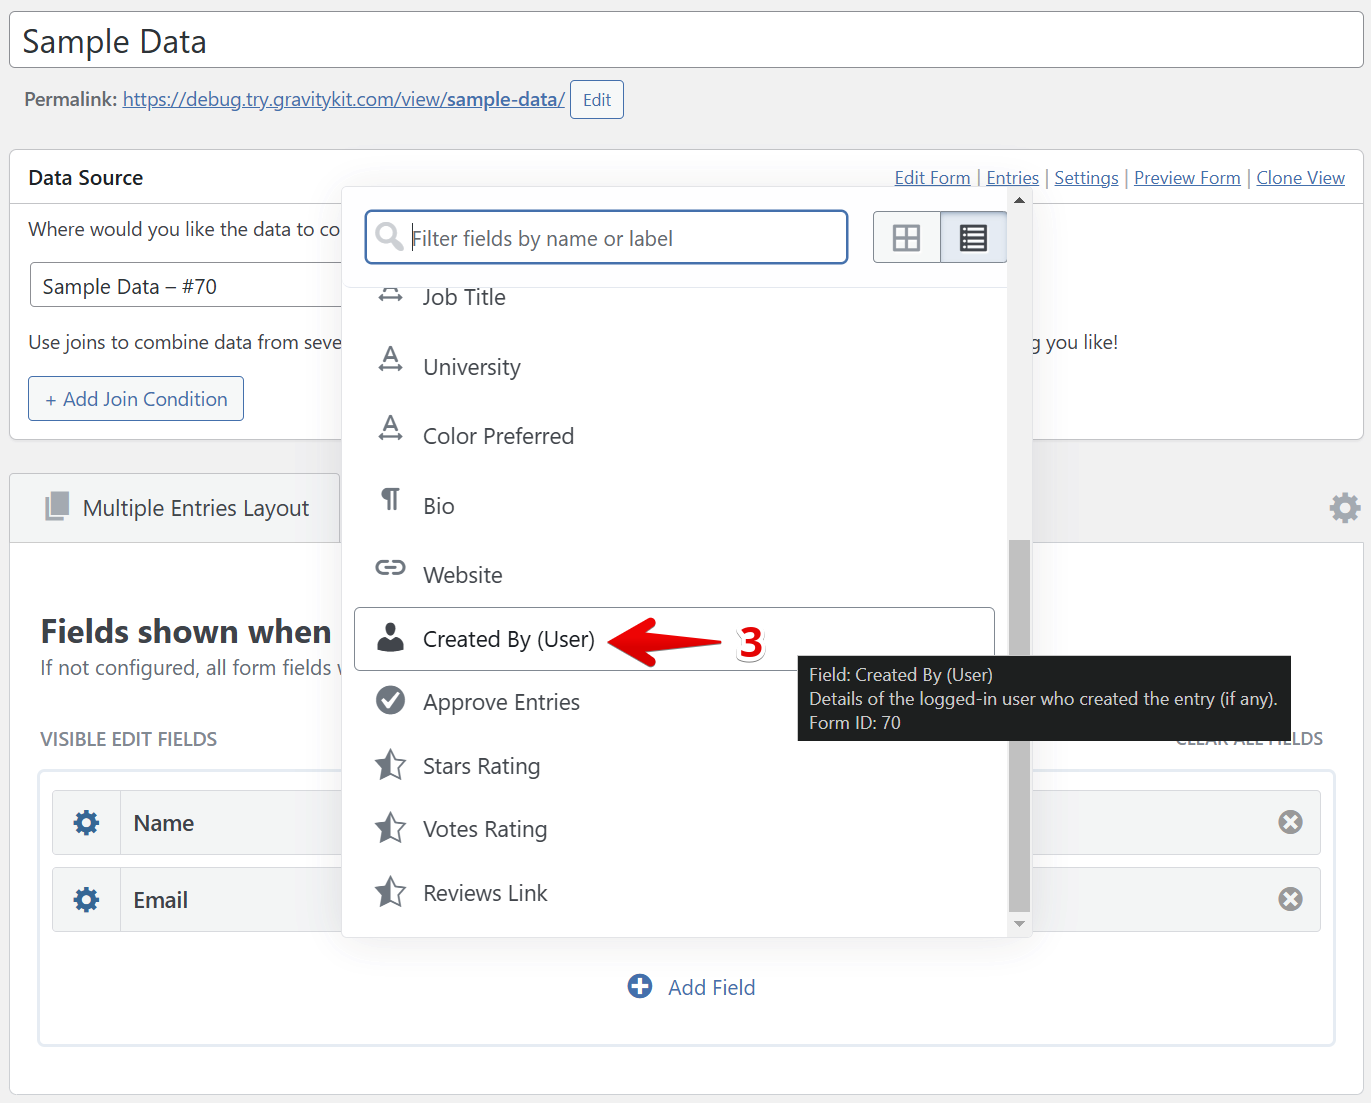Click the Email field row label

[x=161, y=900]
